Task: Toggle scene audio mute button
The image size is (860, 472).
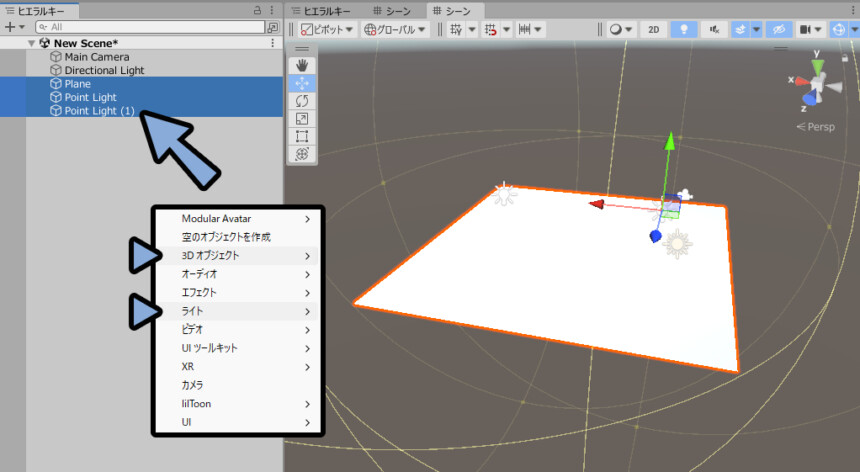Action: 714,29
